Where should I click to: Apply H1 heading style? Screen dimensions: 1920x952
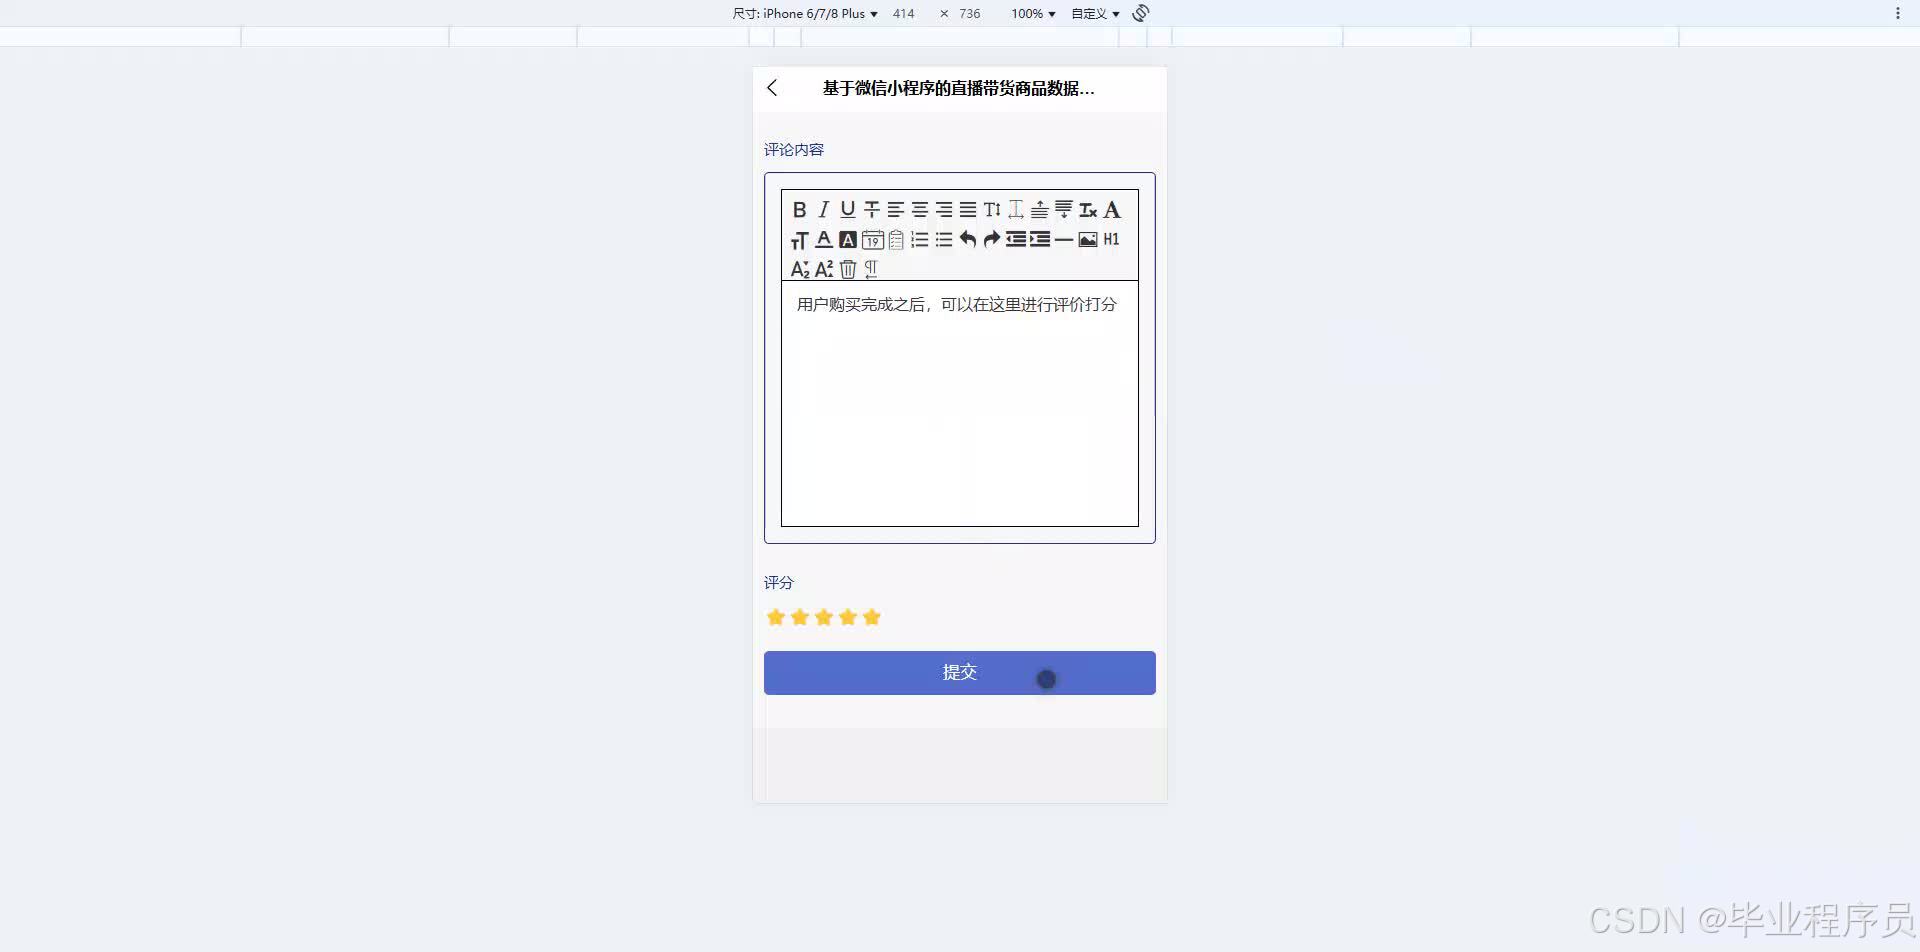1110,239
